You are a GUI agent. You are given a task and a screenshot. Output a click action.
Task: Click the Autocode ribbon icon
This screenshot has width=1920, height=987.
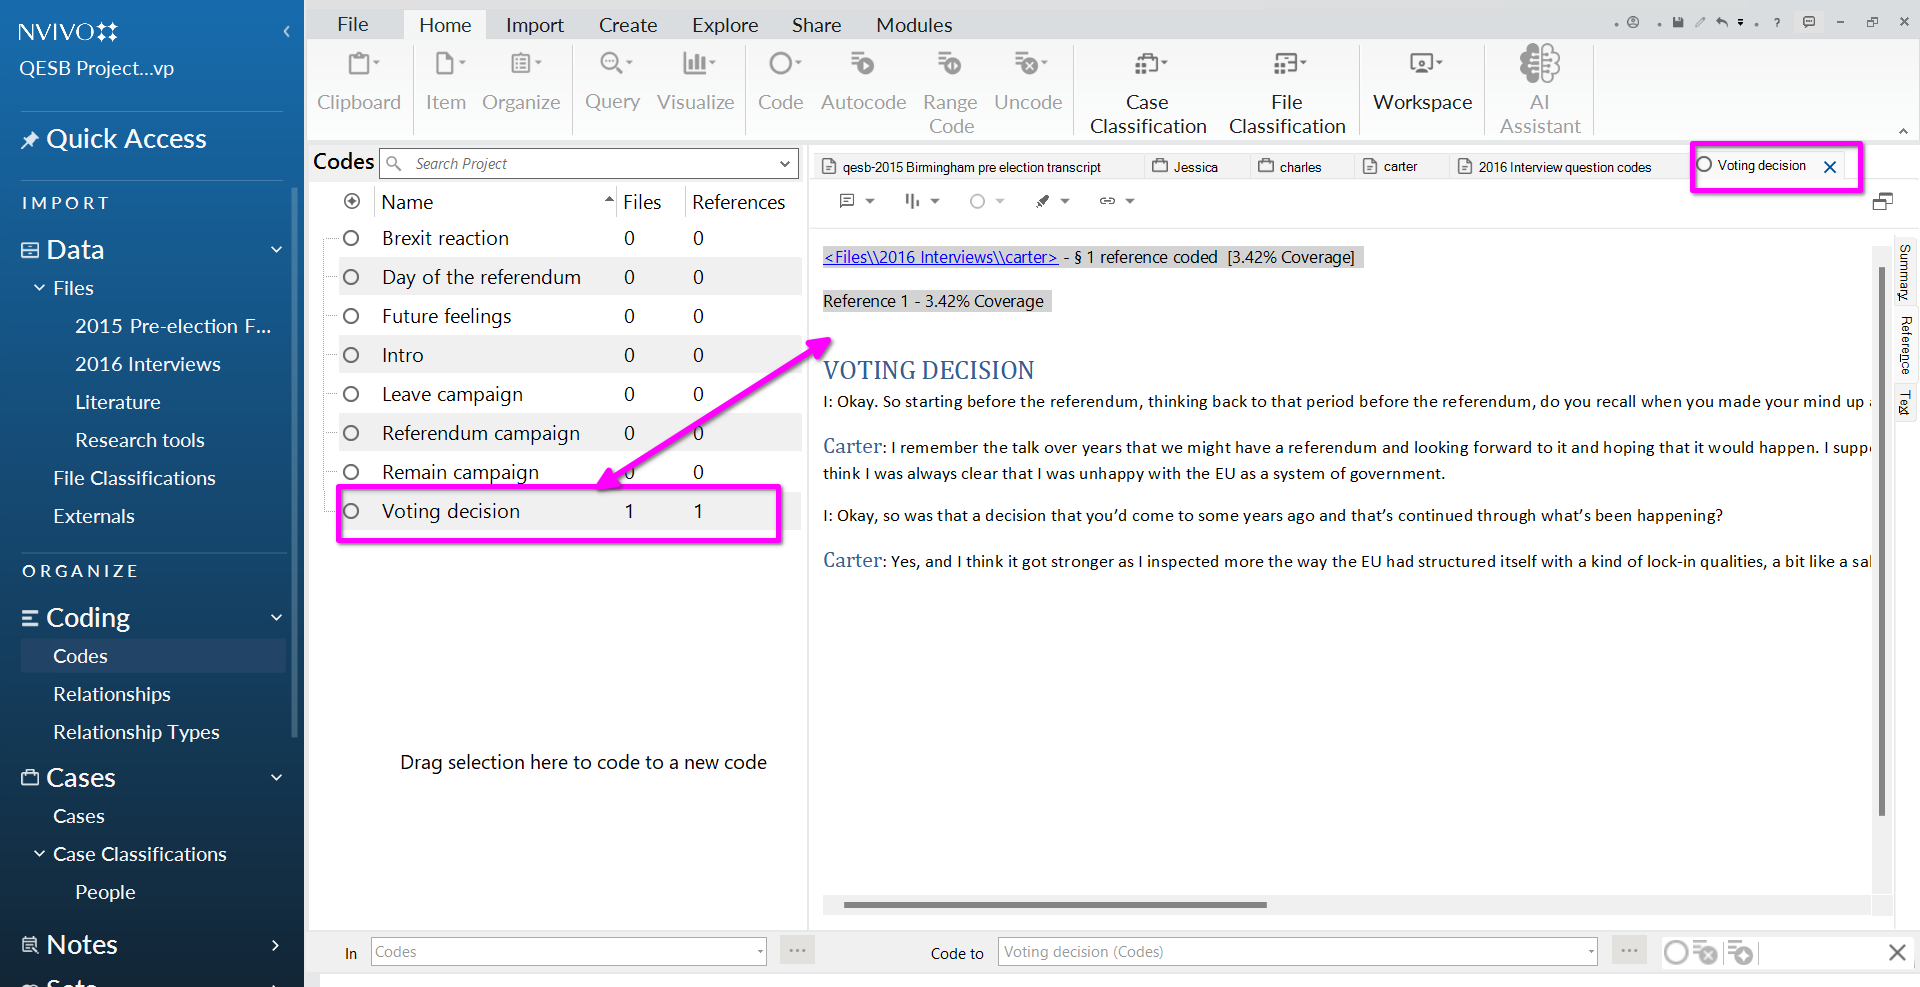[862, 64]
